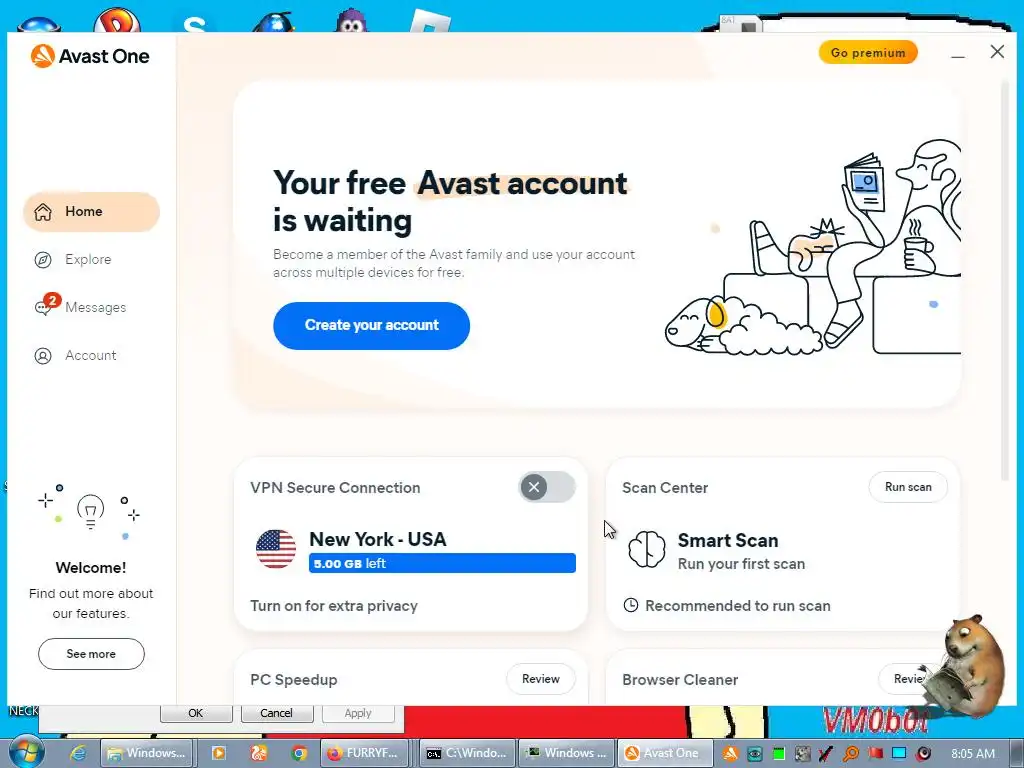Image resolution: width=1024 pixels, height=768 pixels.
Task: Click the vertical scrollbar of Avast window
Action: click(x=1006, y=281)
